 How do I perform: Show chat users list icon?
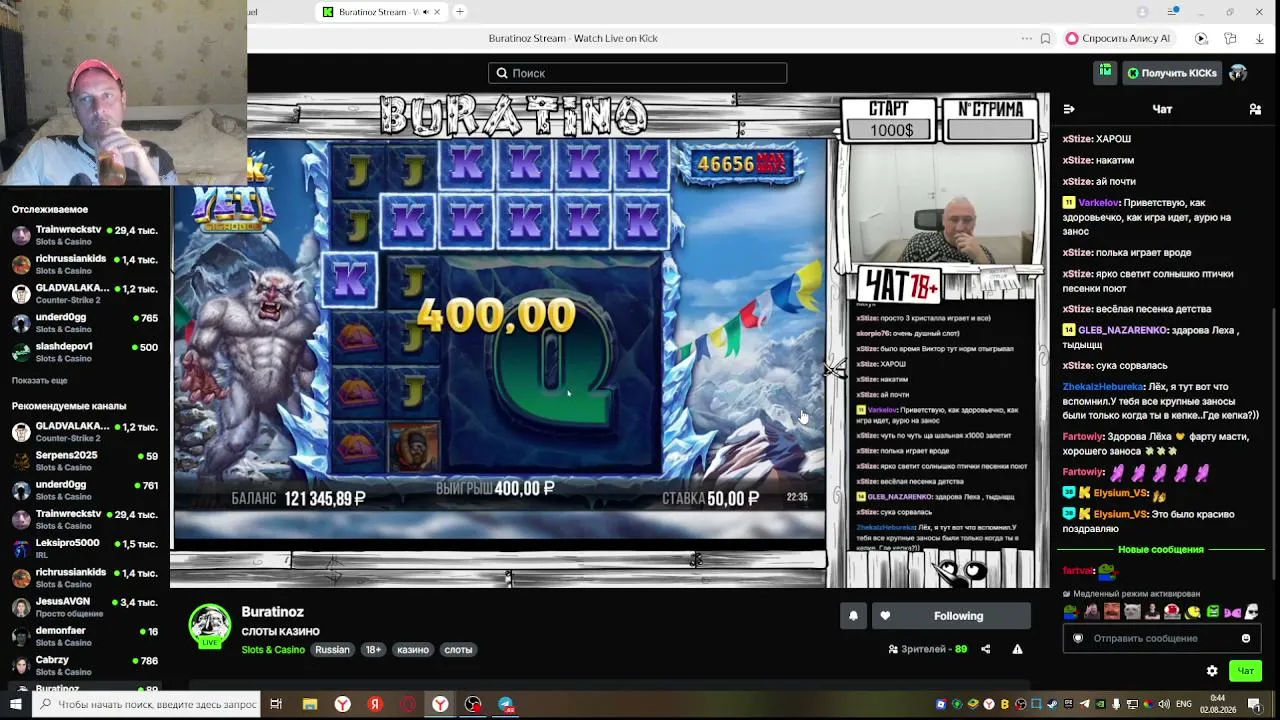click(x=1255, y=109)
